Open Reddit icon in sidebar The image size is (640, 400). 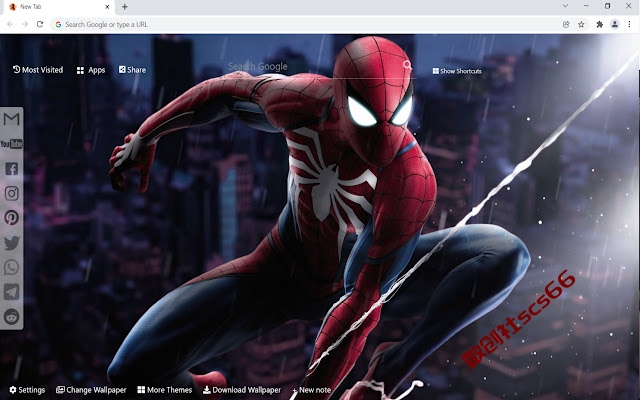(11, 317)
